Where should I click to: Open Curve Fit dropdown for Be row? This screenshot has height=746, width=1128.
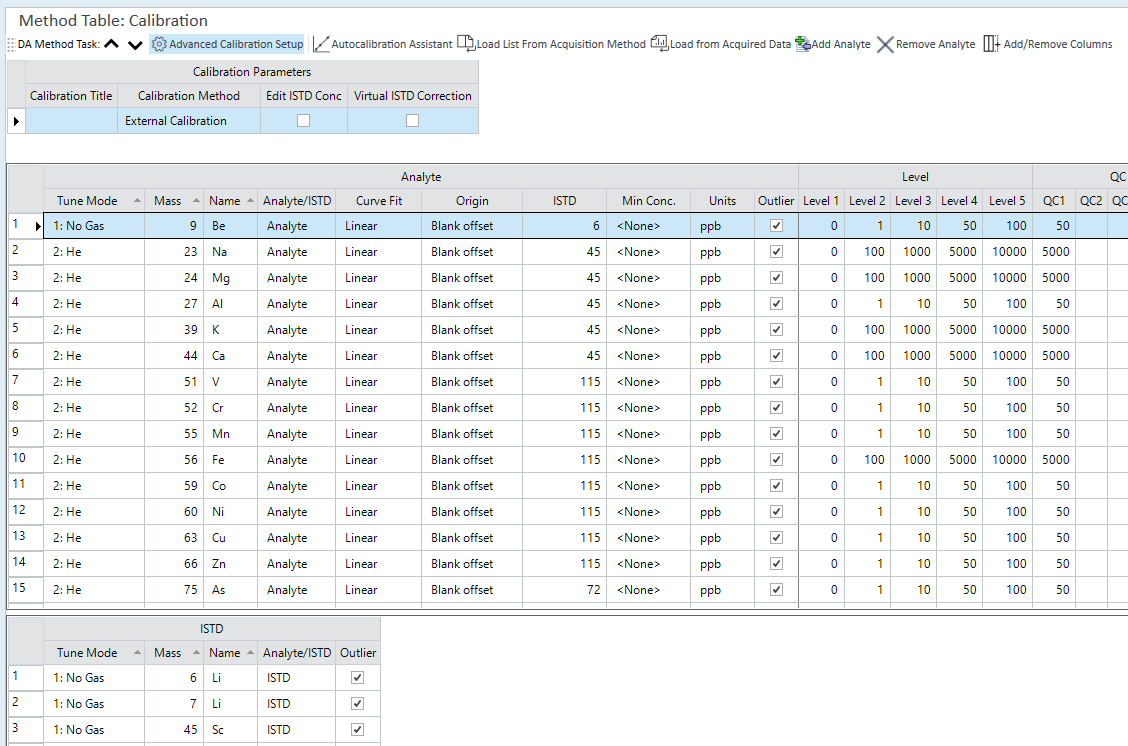tap(378, 226)
